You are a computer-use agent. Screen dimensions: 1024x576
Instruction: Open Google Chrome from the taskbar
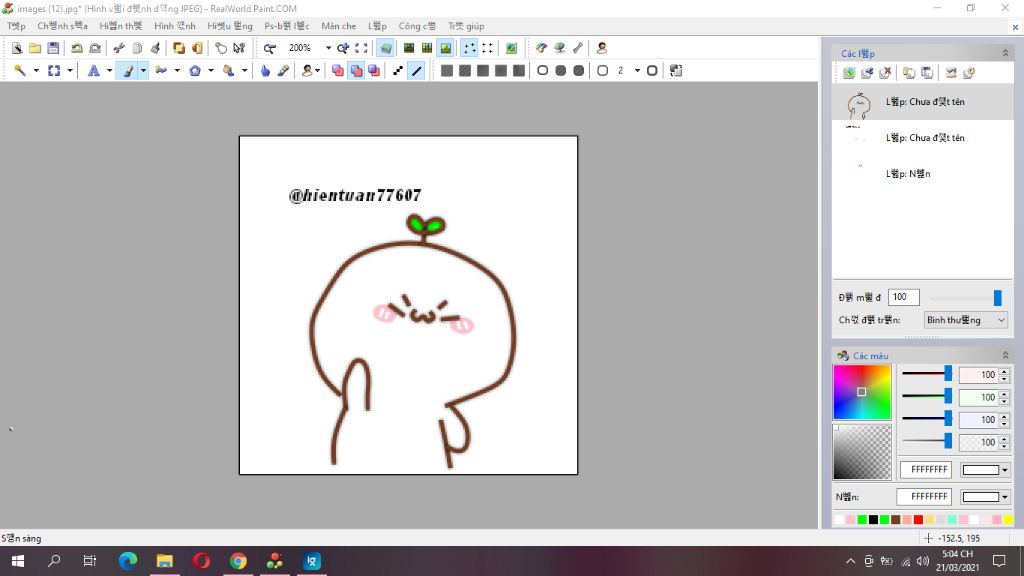pos(238,561)
